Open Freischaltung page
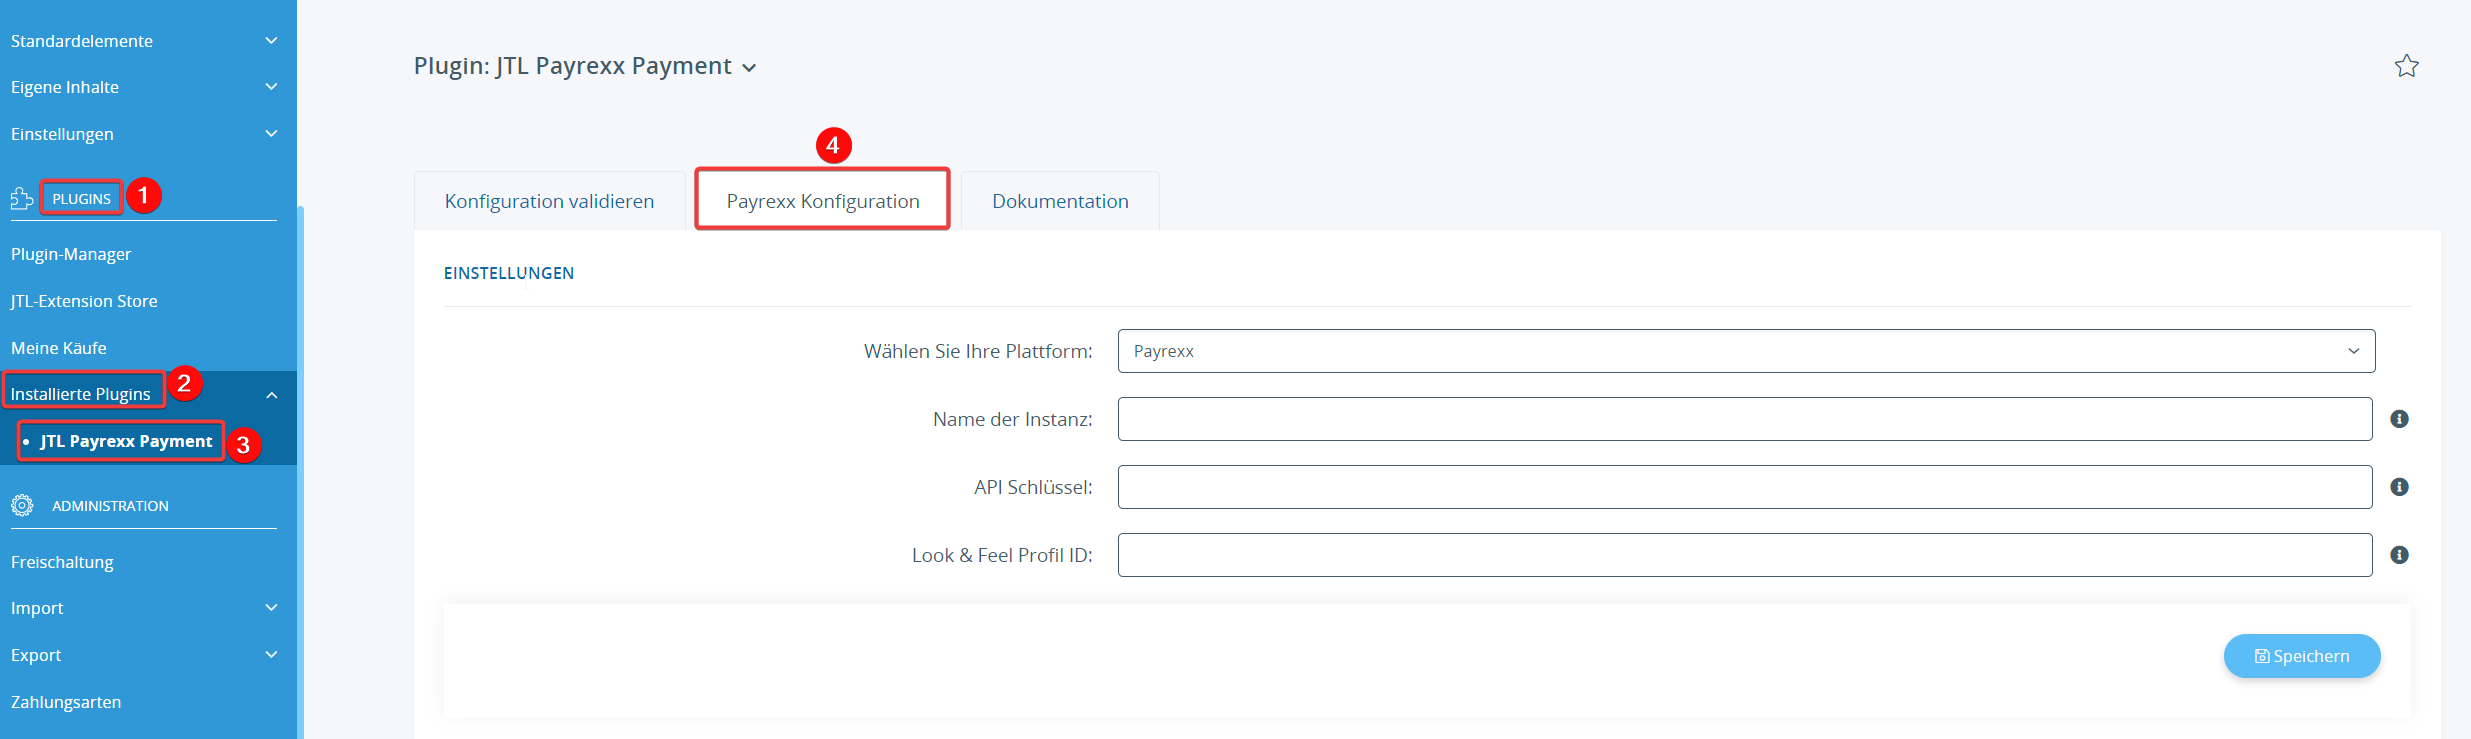This screenshot has width=2471, height=739. click(x=62, y=562)
